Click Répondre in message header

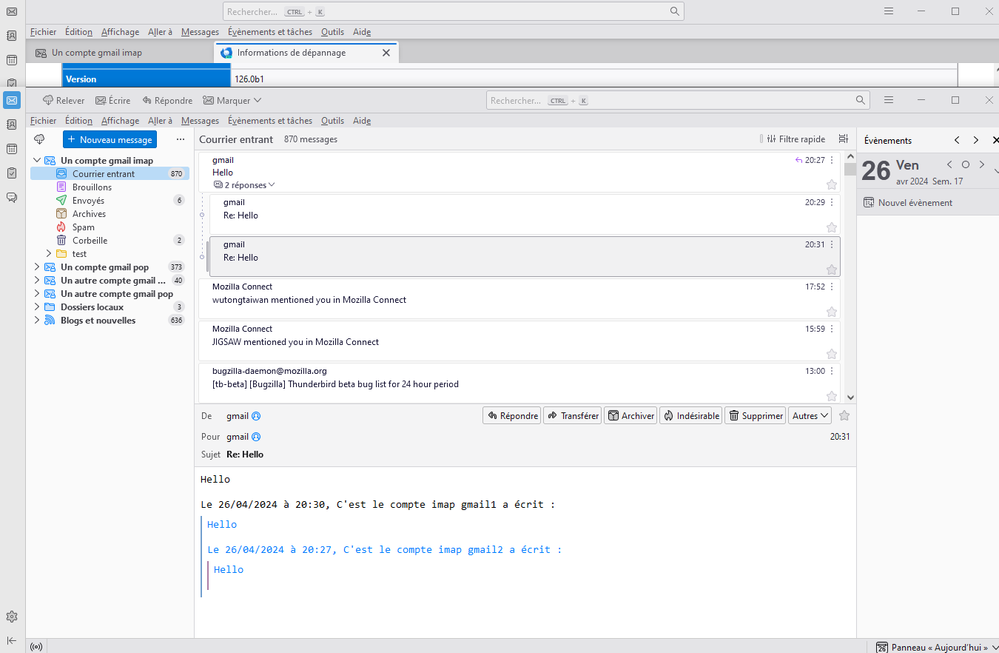click(512, 416)
